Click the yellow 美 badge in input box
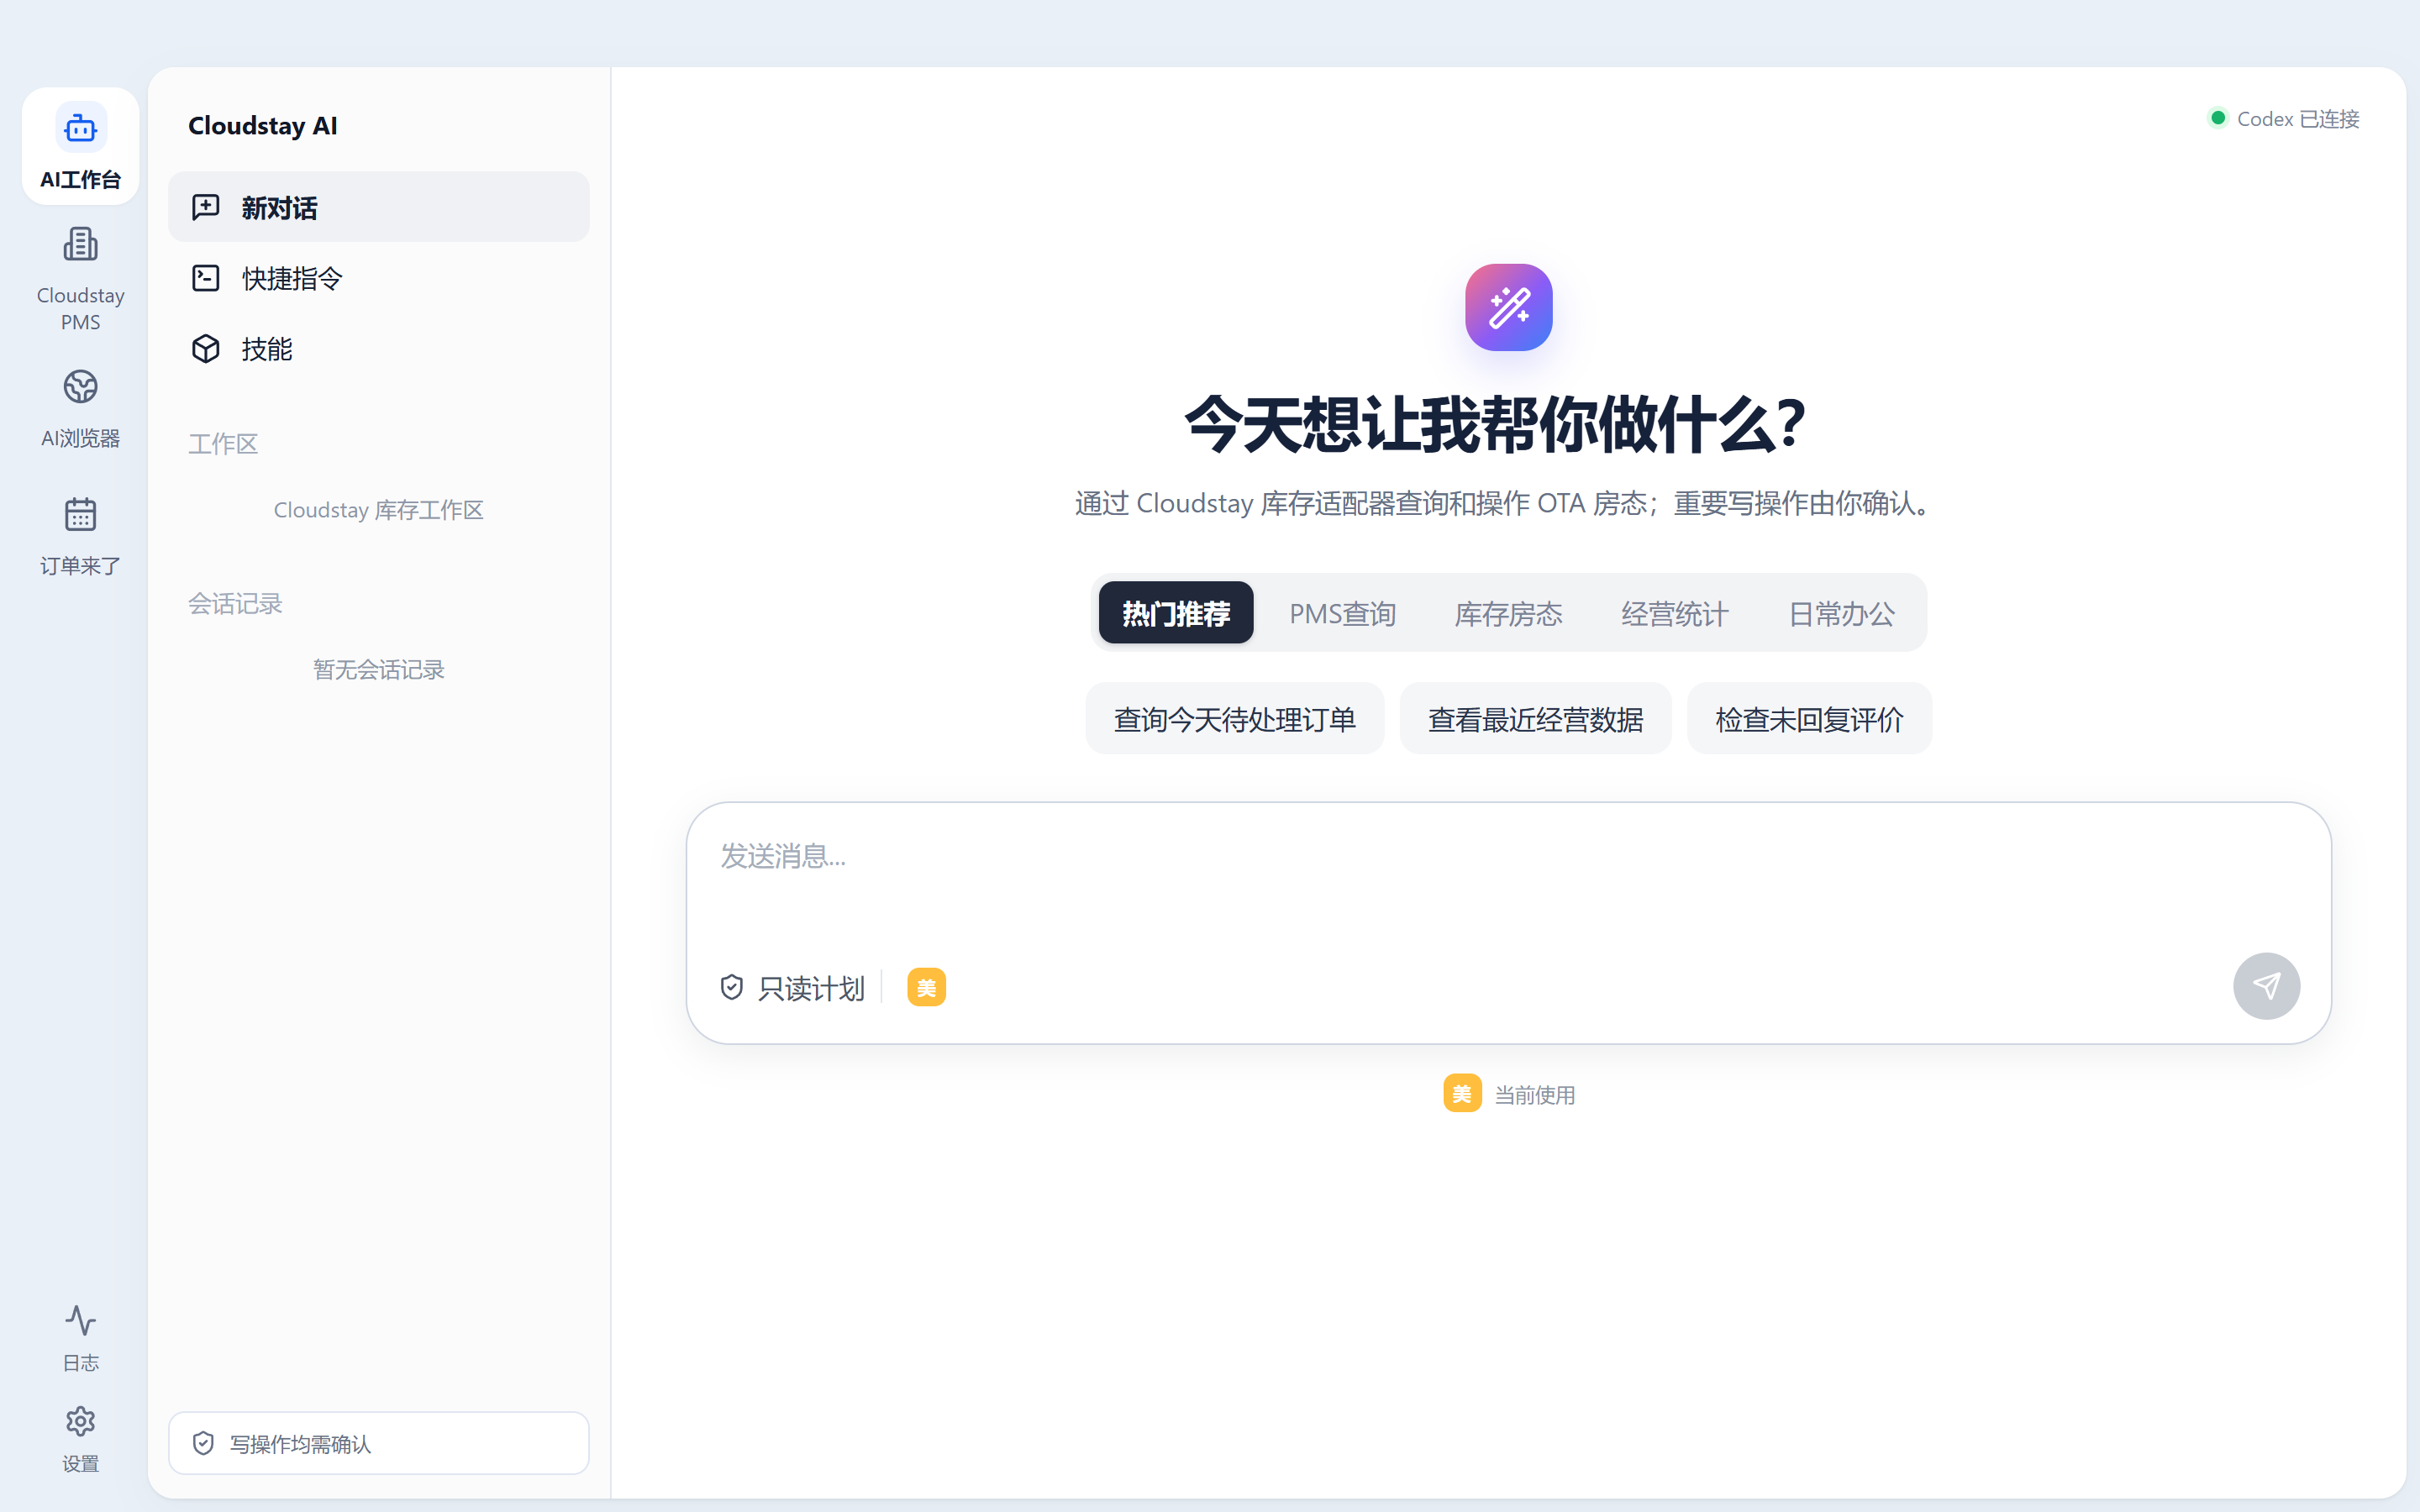The image size is (2420, 1512). 926,988
